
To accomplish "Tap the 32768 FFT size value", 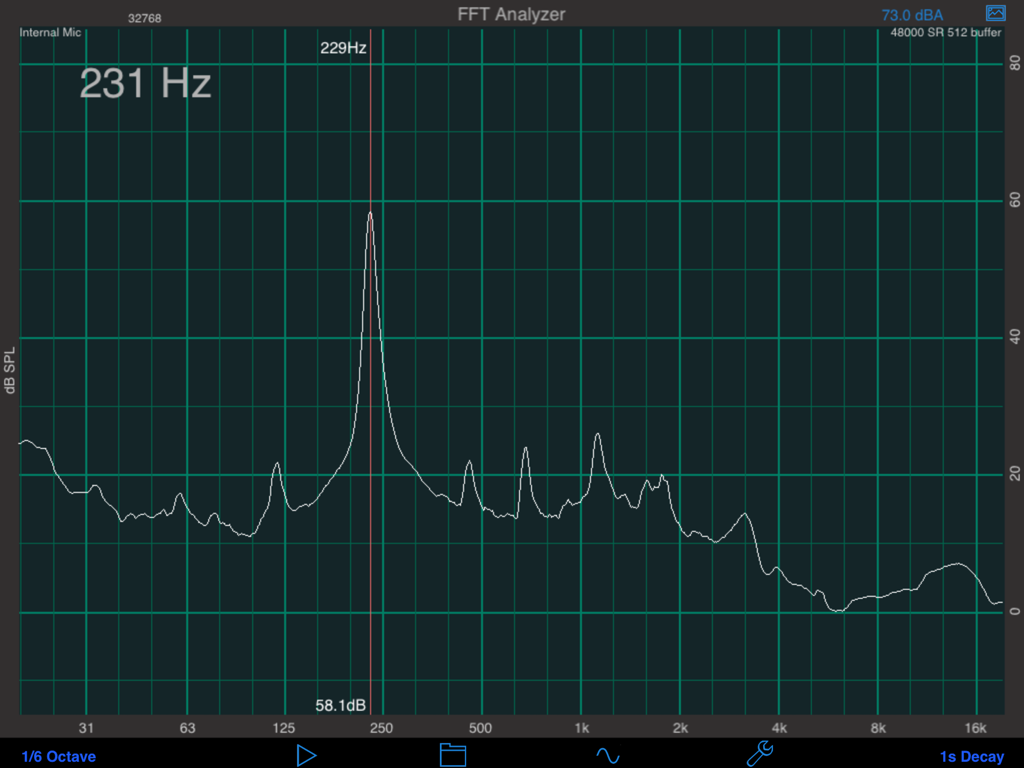I will pos(144,18).
